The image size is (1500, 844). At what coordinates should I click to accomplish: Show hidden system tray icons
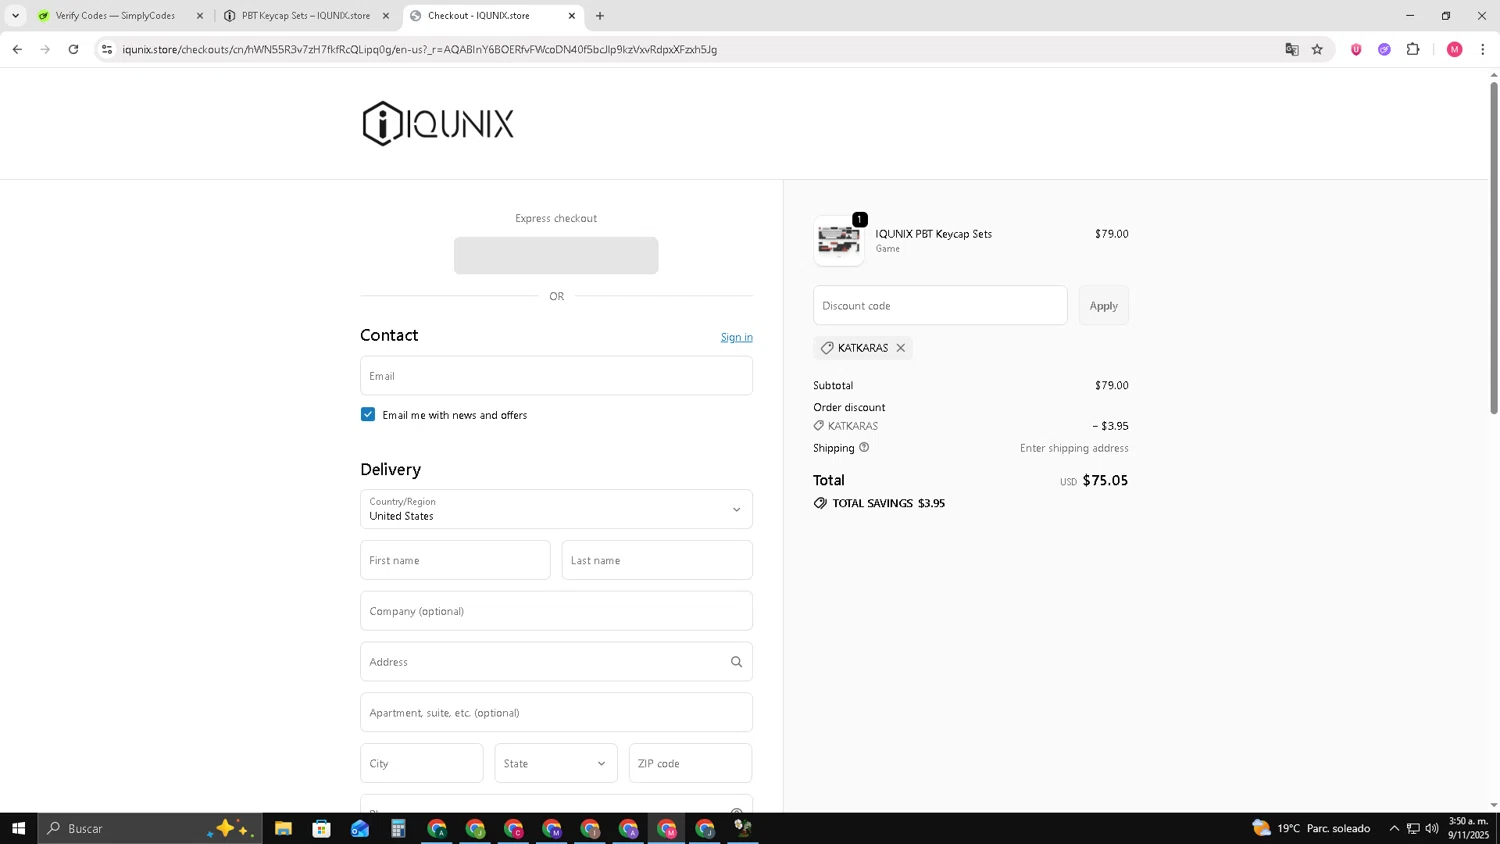point(1394,828)
